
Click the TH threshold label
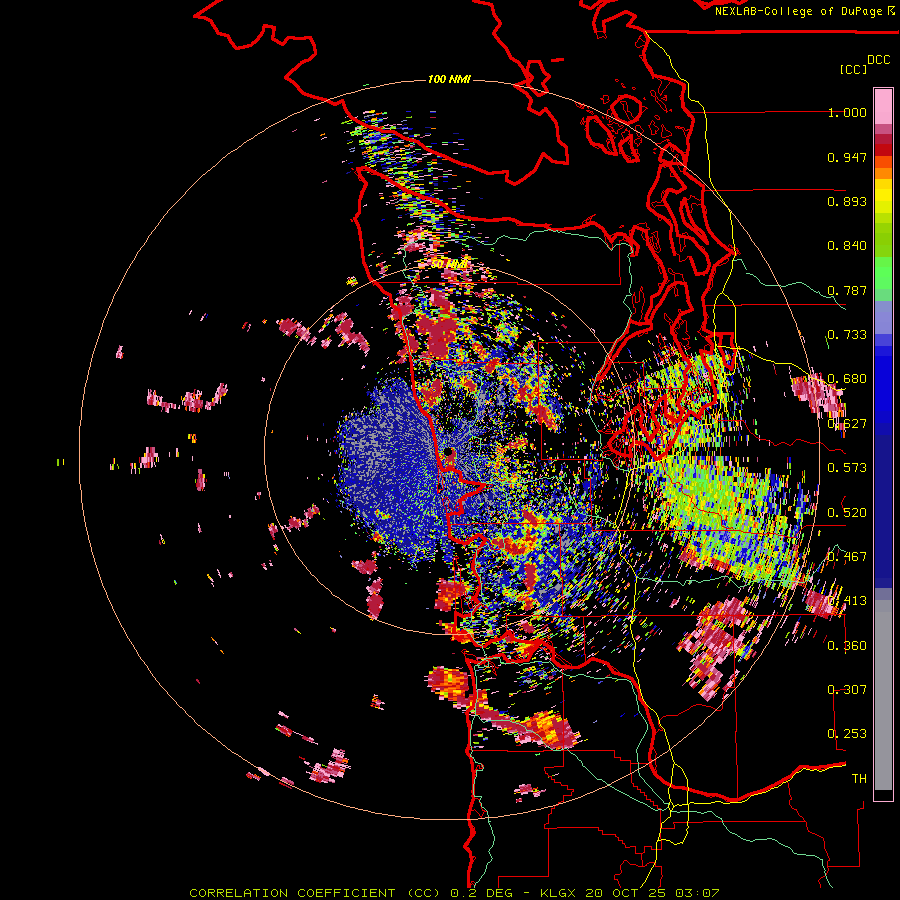(x=859, y=778)
